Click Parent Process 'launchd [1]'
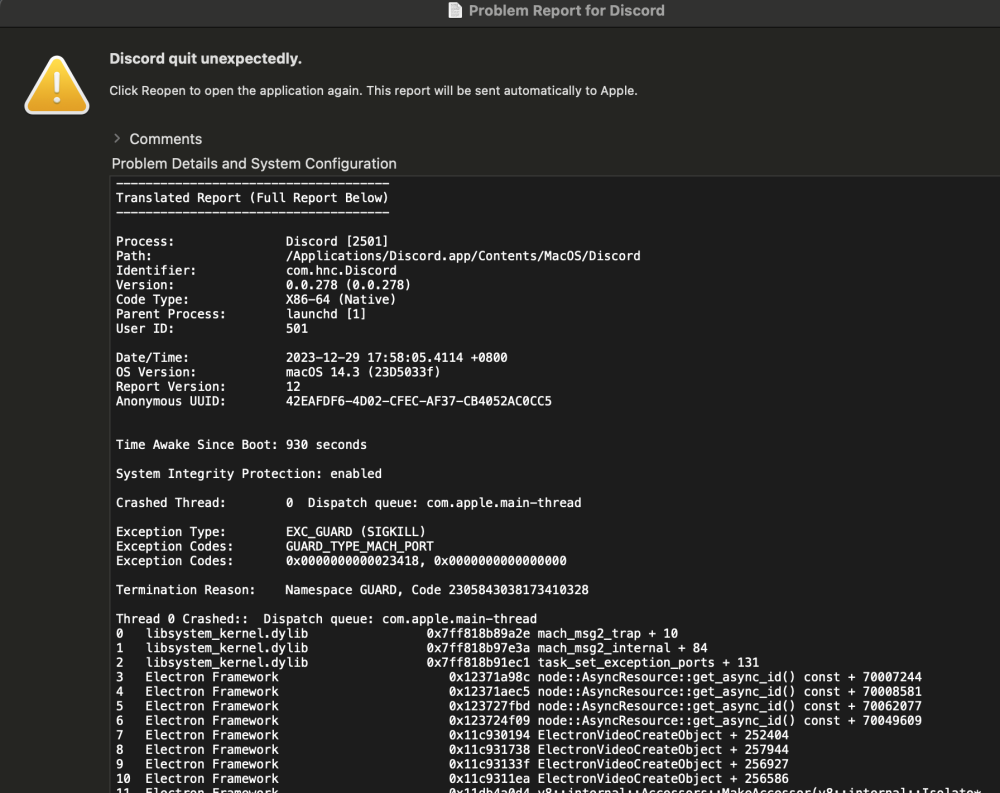The width and height of the screenshot is (1000, 793). tap(326, 314)
